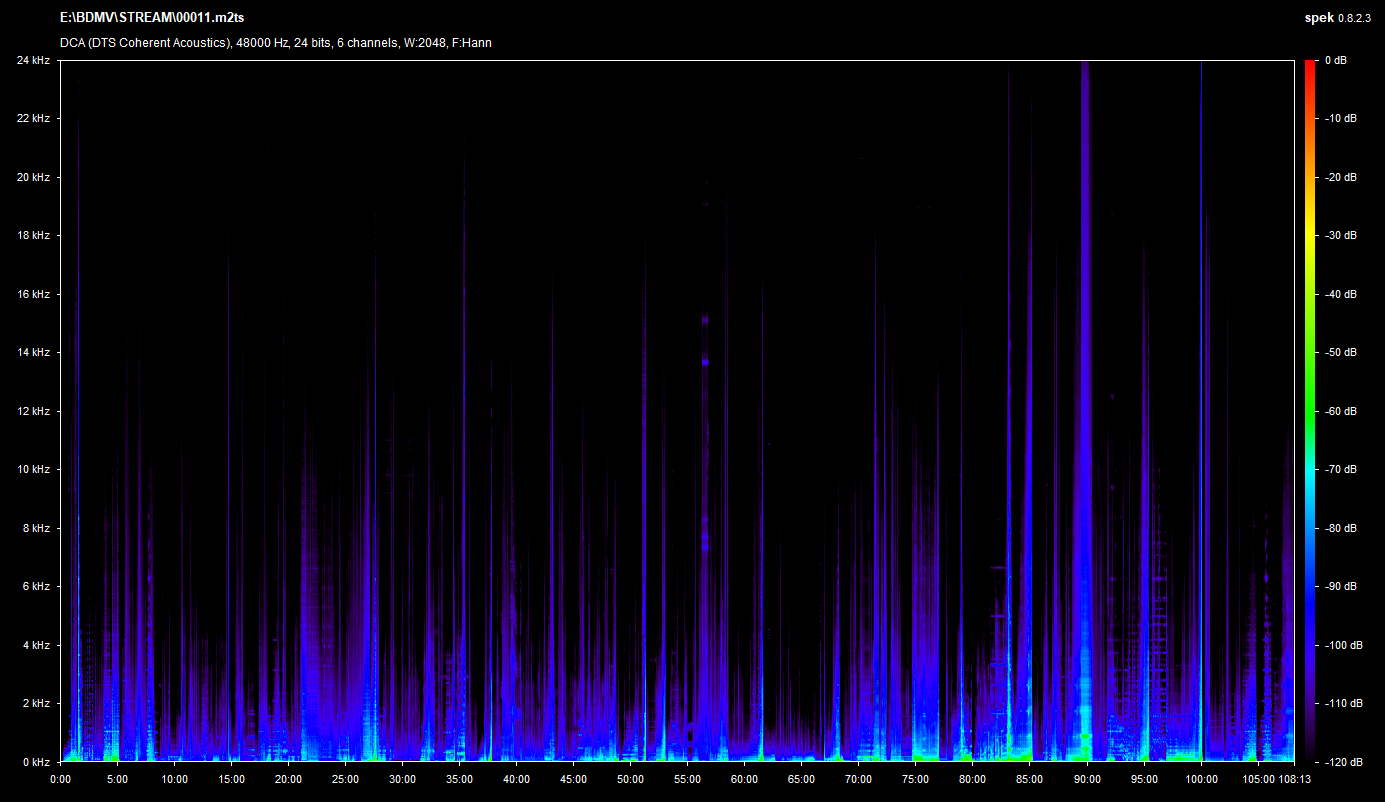Click the 16 kHz frequency axis label
The height and width of the screenshot is (802, 1385).
point(33,295)
